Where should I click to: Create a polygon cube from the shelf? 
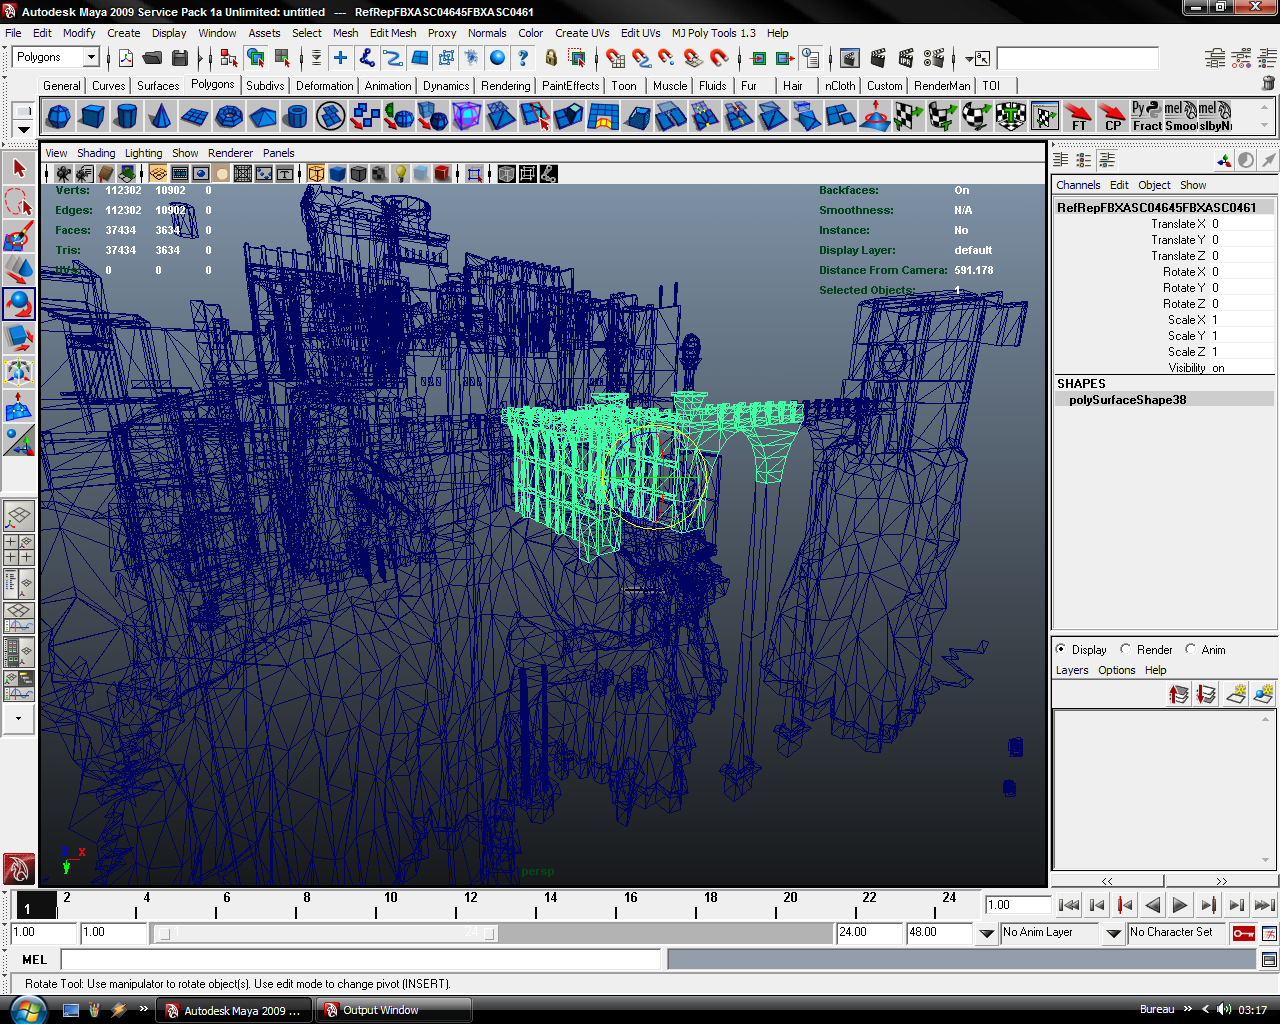pyautogui.click(x=93, y=116)
